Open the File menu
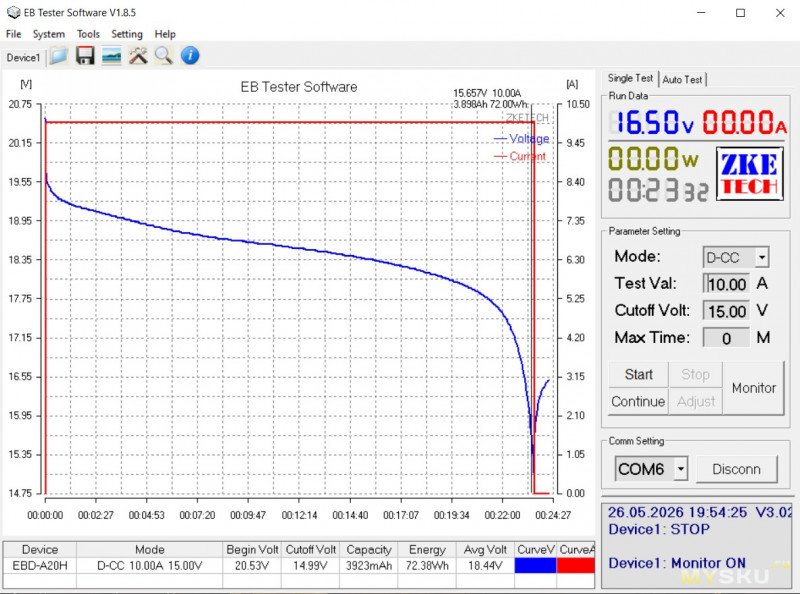Viewport: 800px width, 594px height. tap(14, 34)
